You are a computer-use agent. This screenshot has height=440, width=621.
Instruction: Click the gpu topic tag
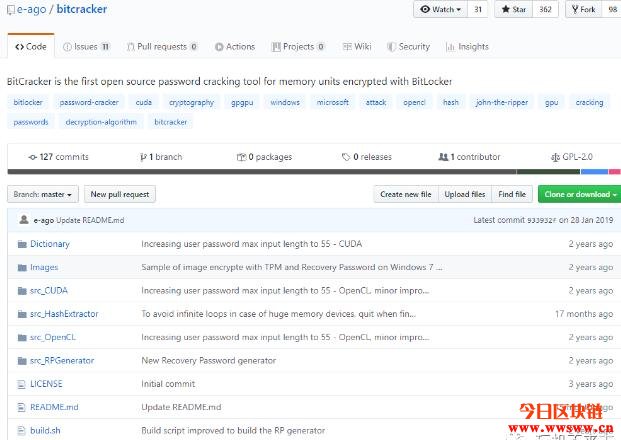coord(551,103)
